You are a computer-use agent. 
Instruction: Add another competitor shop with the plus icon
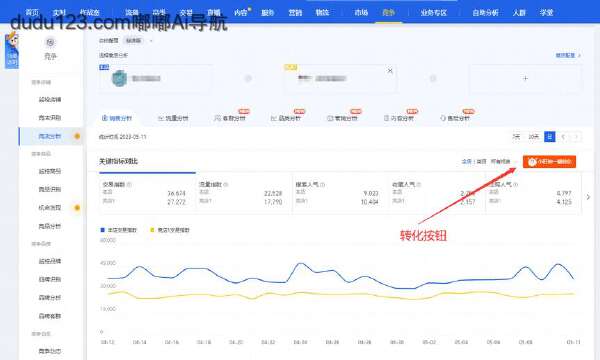tap(525, 78)
